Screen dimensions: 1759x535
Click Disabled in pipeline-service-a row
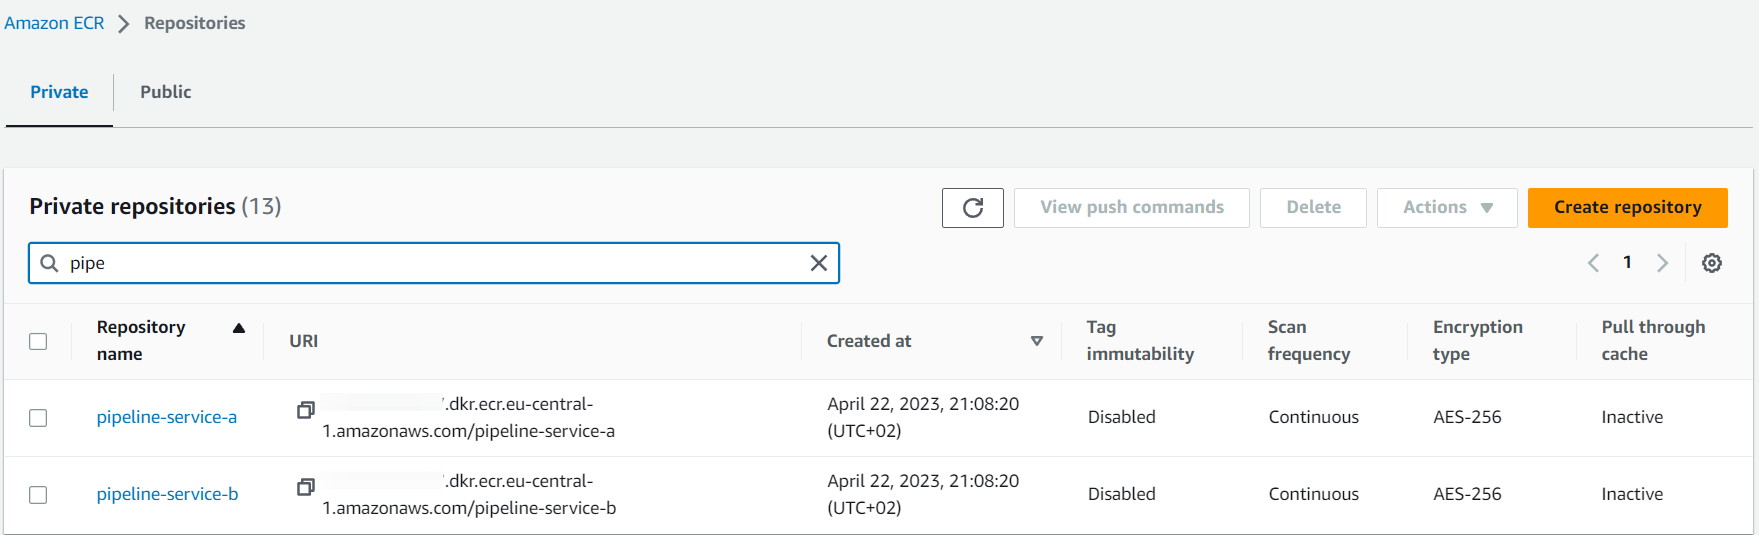tap(1122, 417)
